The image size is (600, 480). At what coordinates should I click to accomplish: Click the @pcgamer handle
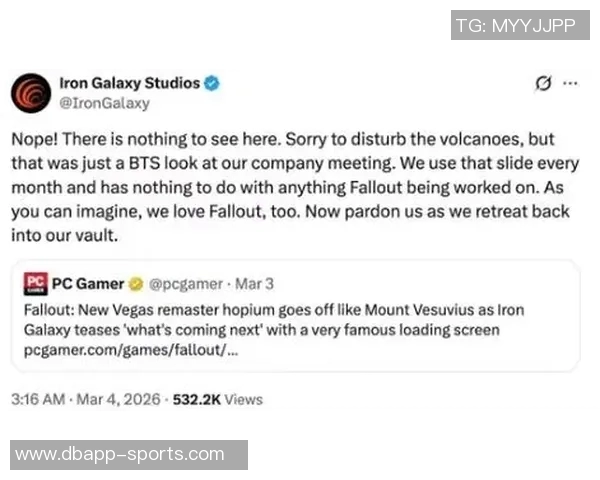click(185, 284)
